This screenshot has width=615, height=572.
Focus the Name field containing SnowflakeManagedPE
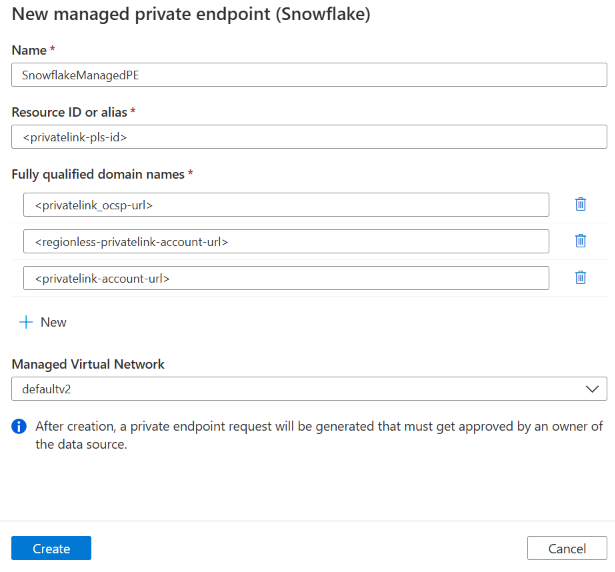pos(309,75)
